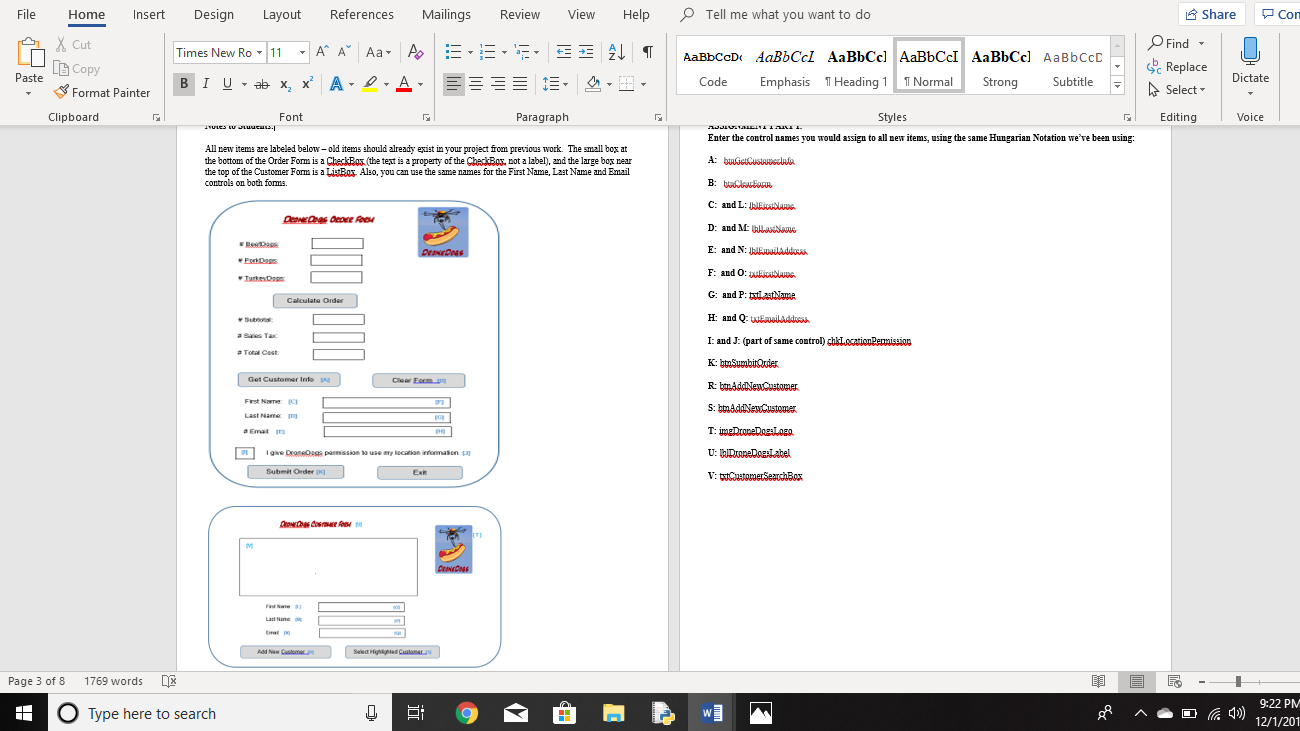Open File Explorer from the taskbar

[614, 713]
